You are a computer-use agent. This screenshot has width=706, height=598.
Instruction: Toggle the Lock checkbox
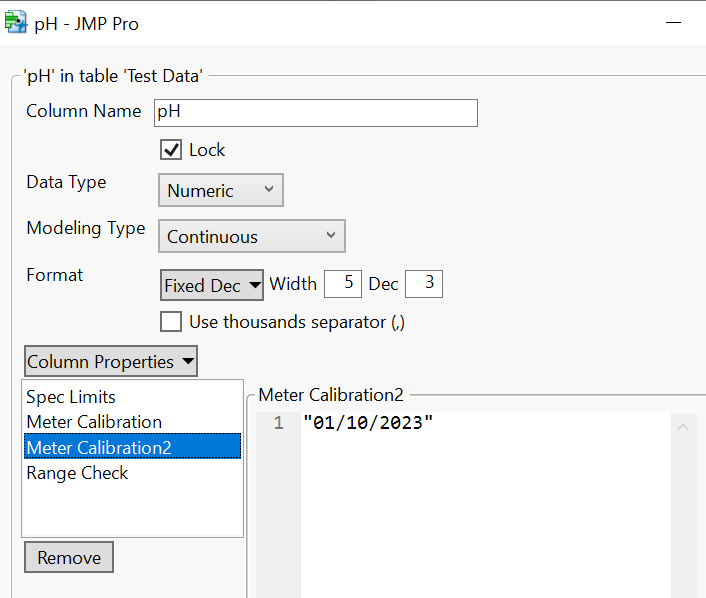click(171, 150)
